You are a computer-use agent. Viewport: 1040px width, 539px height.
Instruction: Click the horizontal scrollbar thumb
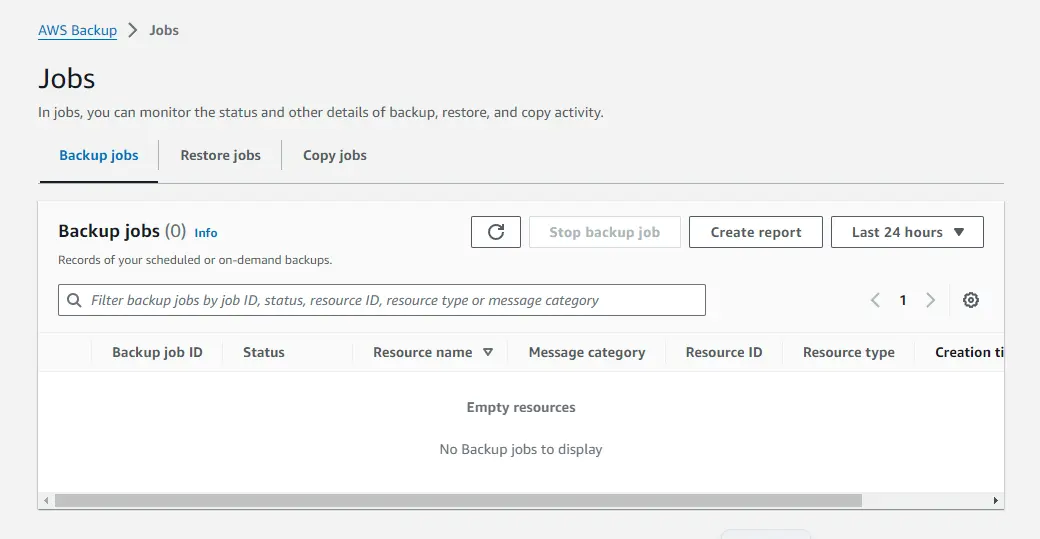(x=458, y=501)
